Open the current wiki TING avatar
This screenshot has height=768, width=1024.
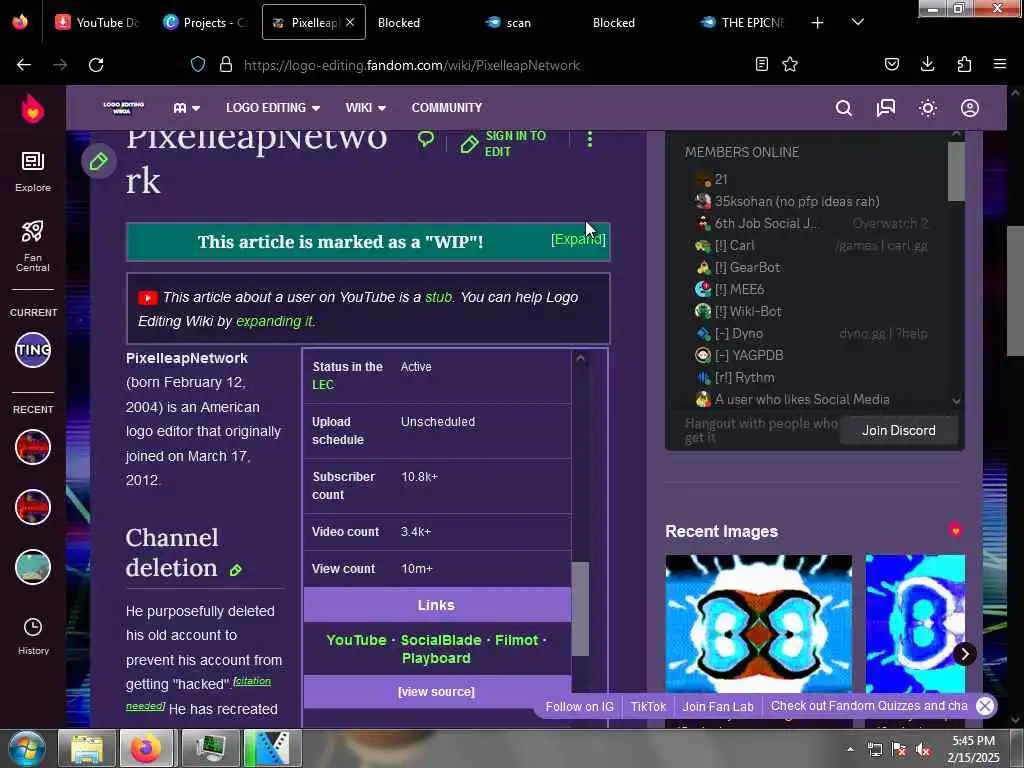pos(33,350)
